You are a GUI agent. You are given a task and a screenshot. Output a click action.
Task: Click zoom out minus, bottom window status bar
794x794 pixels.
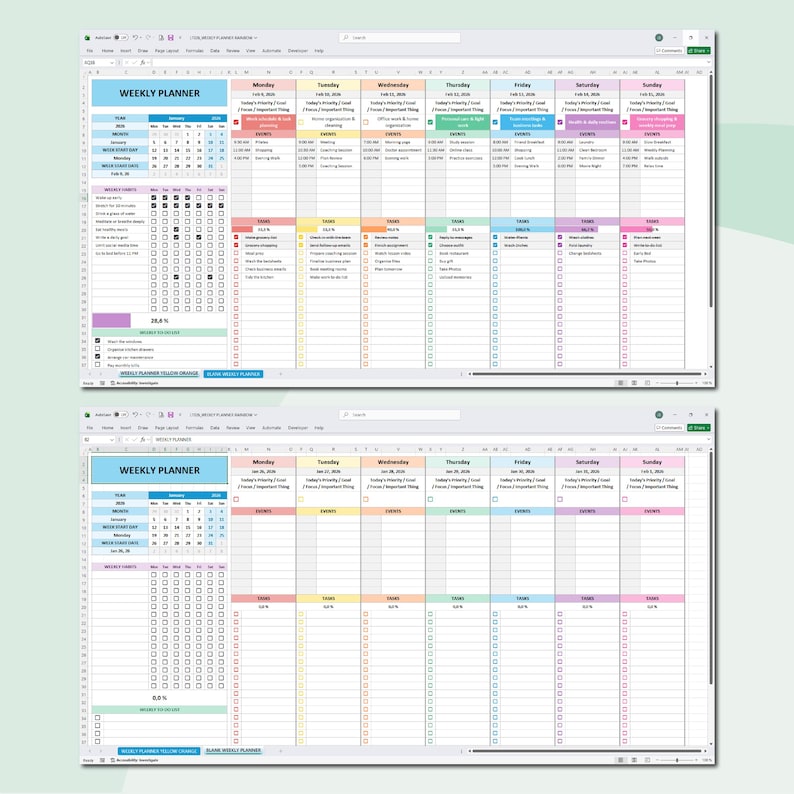pyautogui.click(x=658, y=760)
